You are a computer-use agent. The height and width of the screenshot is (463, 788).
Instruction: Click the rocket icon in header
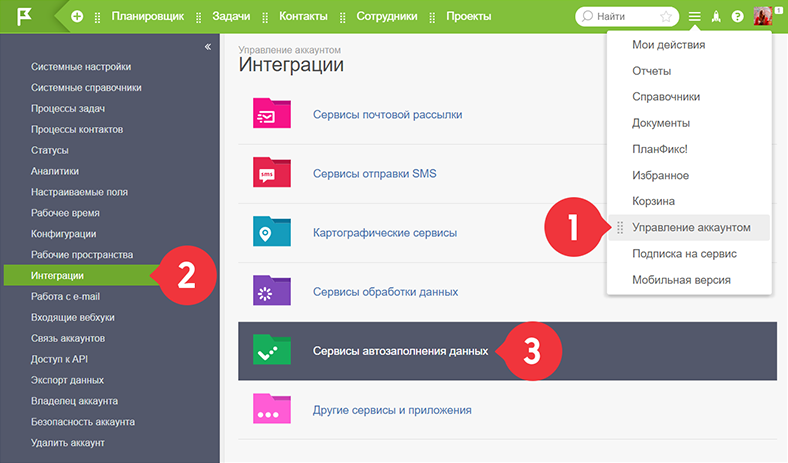(x=716, y=17)
